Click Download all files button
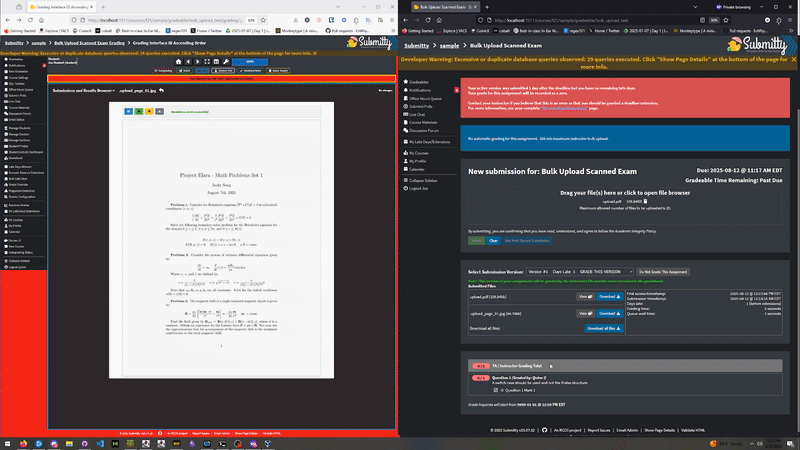Screen dimensions: 800x450 (604, 328)
